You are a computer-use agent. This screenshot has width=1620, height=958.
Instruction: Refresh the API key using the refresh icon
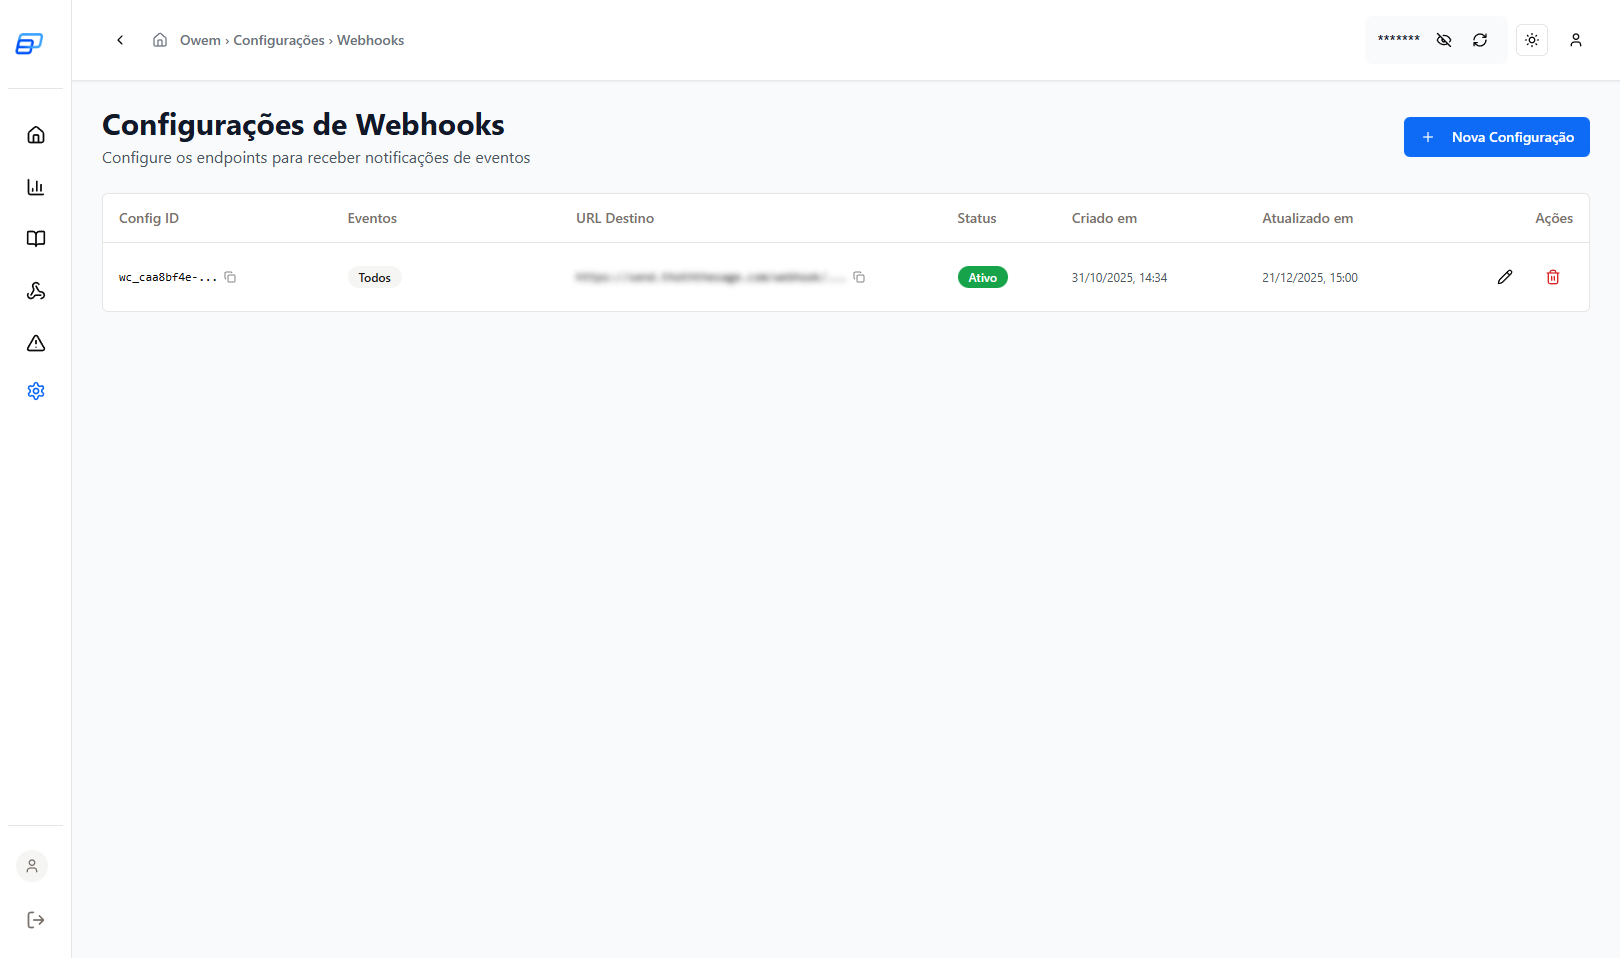tap(1480, 40)
